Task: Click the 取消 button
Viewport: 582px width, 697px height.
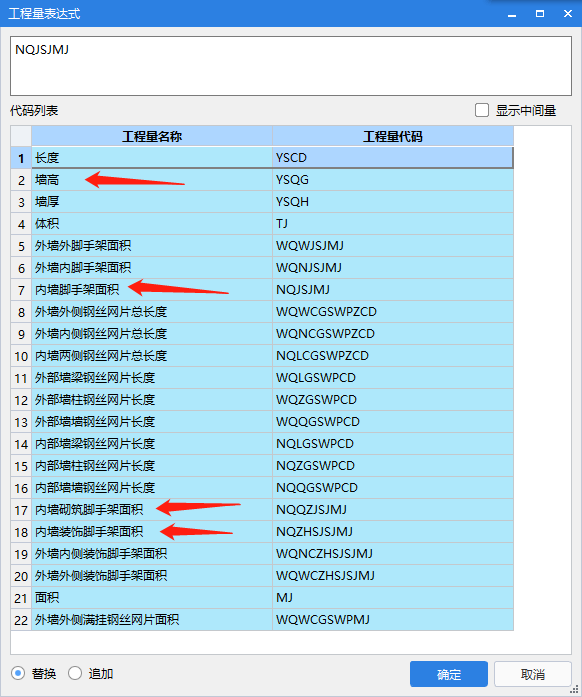Action: [533, 674]
